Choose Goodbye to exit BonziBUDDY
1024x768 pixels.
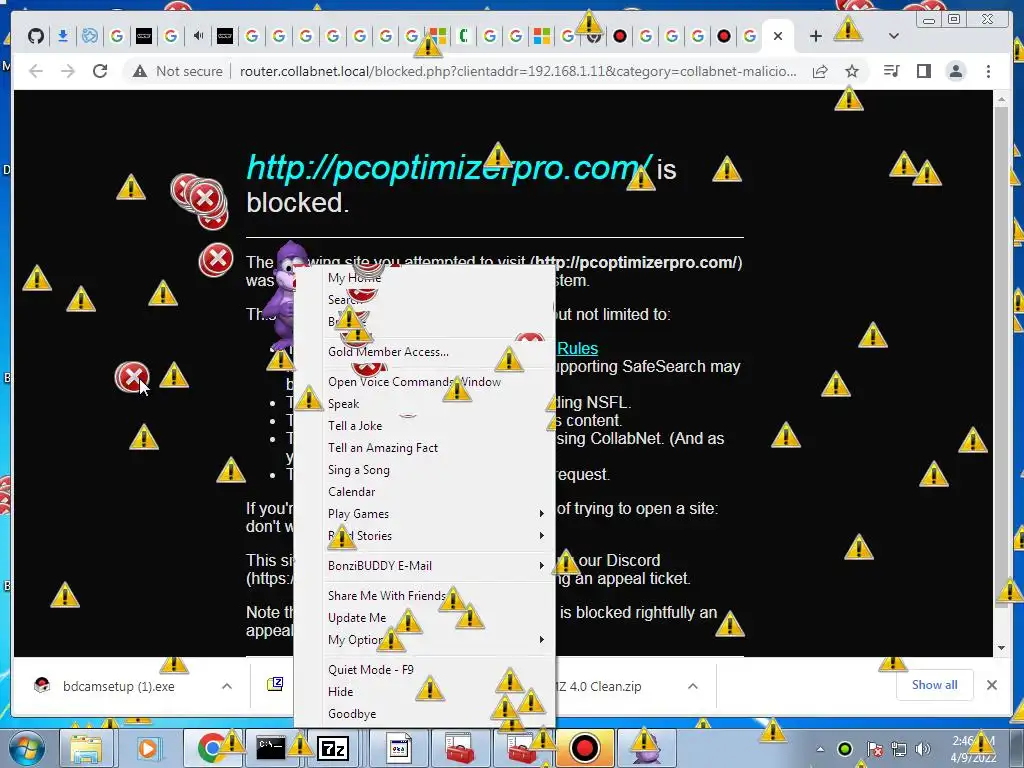(352, 714)
